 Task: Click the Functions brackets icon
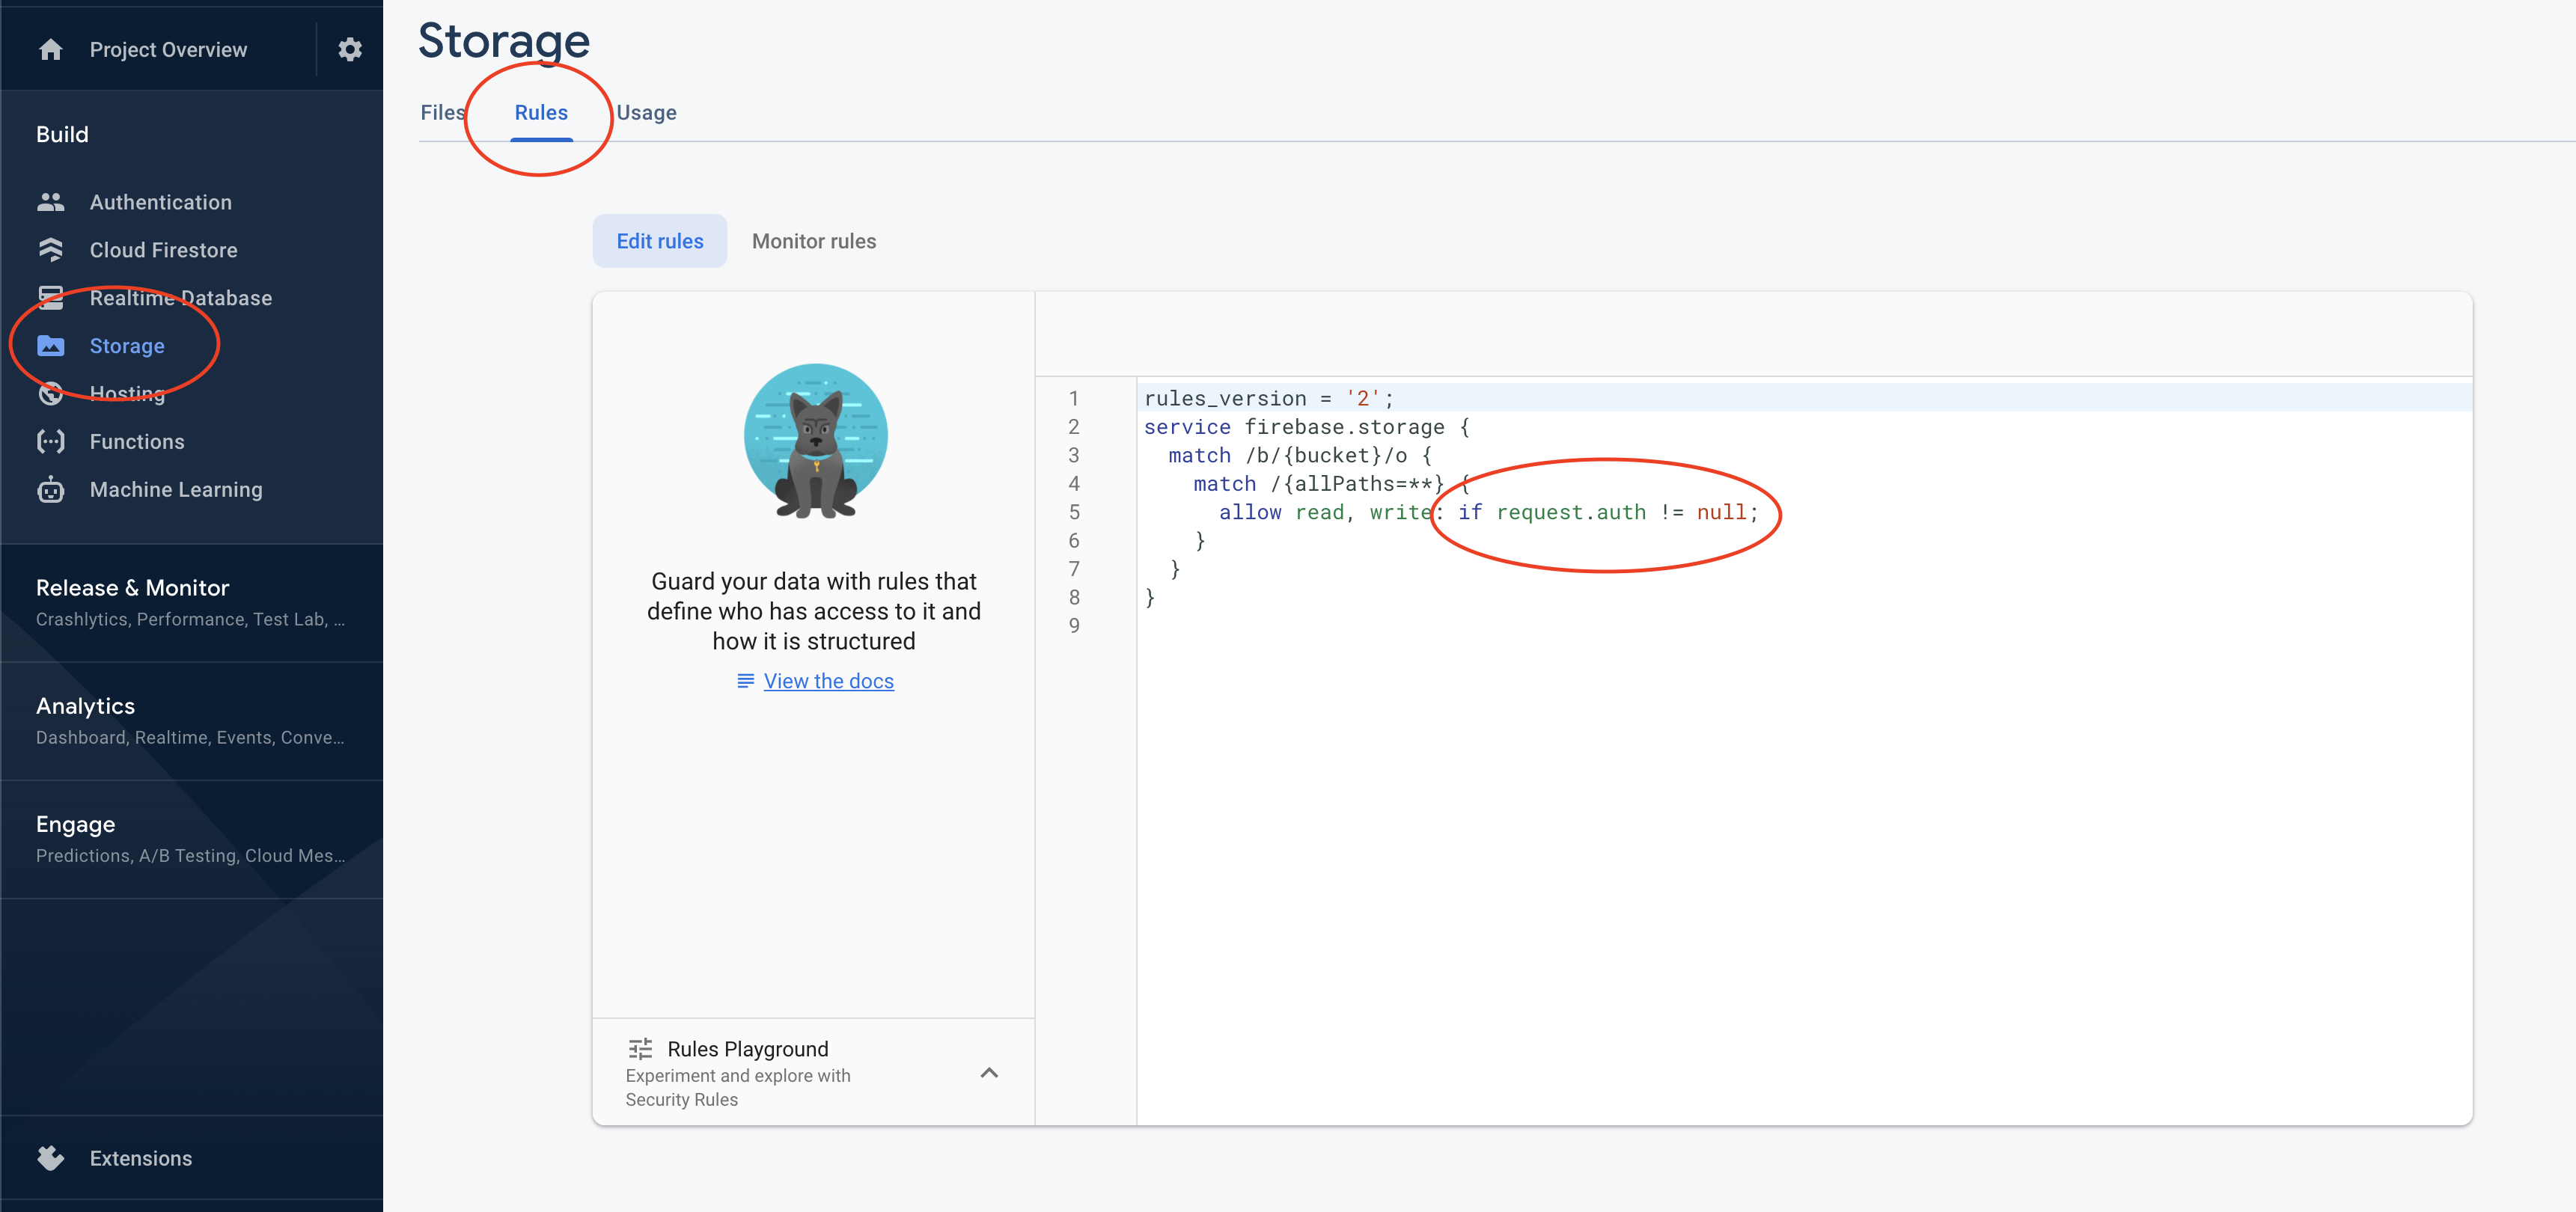[51, 442]
